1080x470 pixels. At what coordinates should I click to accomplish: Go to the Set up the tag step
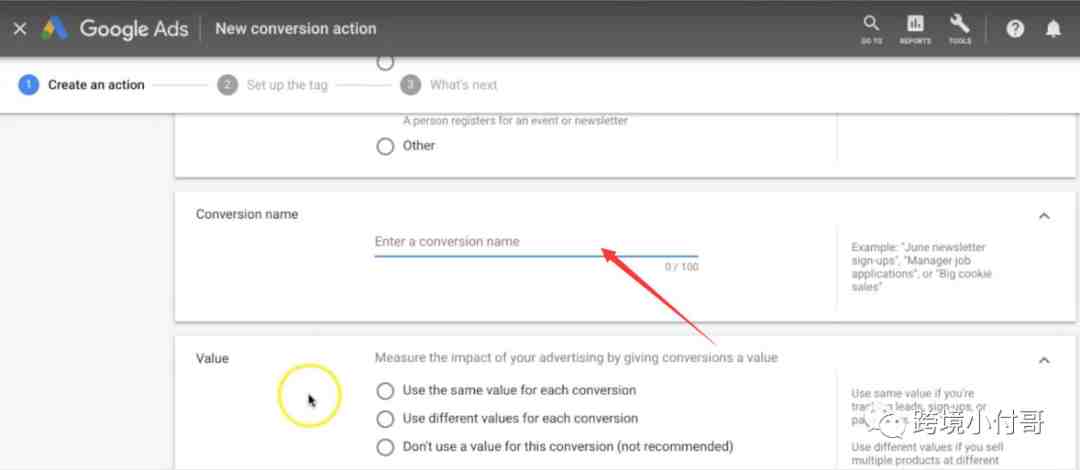click(x=273, y=85)
